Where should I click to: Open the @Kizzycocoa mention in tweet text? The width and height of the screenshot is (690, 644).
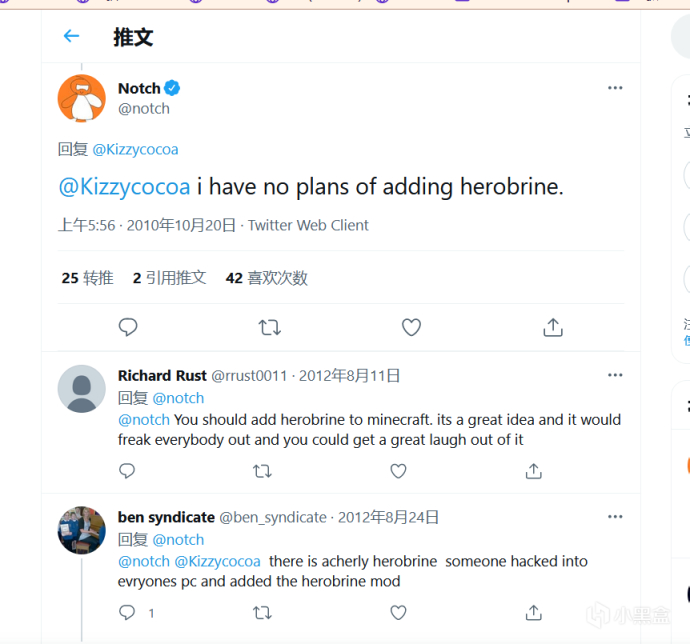click(124, 186)
